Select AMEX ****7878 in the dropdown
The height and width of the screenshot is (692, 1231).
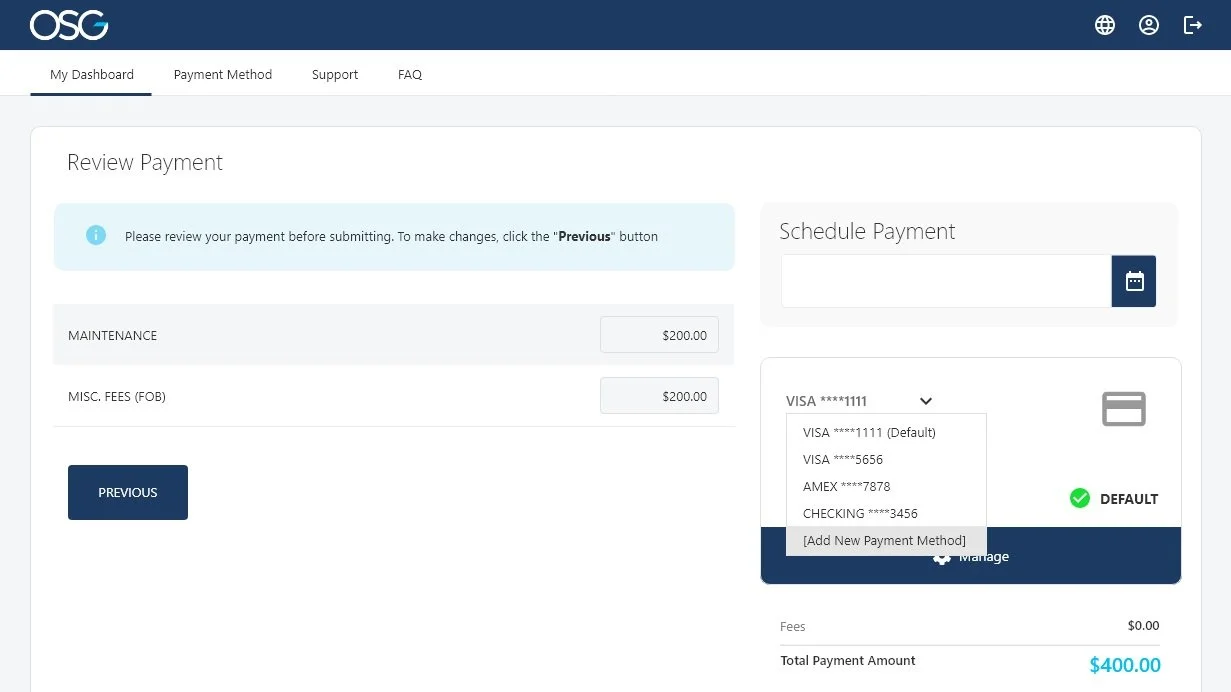[844, 486]
